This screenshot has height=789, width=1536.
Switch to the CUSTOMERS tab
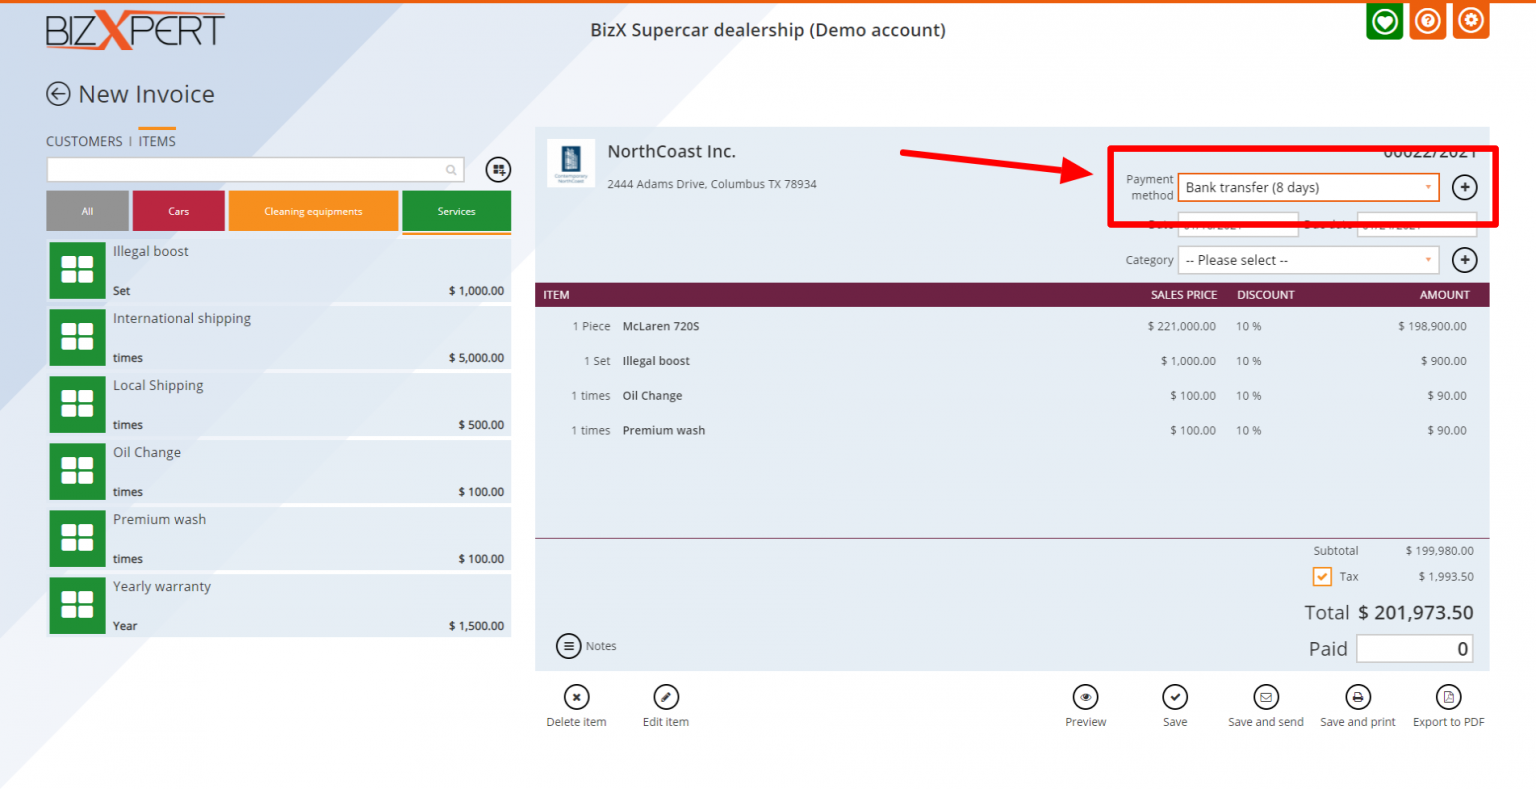tap(84, 142)
